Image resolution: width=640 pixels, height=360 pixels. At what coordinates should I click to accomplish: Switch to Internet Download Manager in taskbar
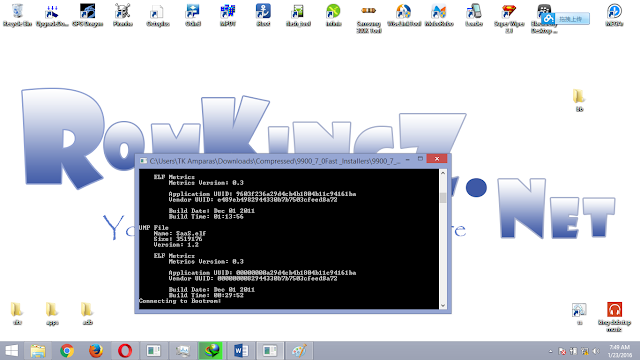click(x=211, y=351)
